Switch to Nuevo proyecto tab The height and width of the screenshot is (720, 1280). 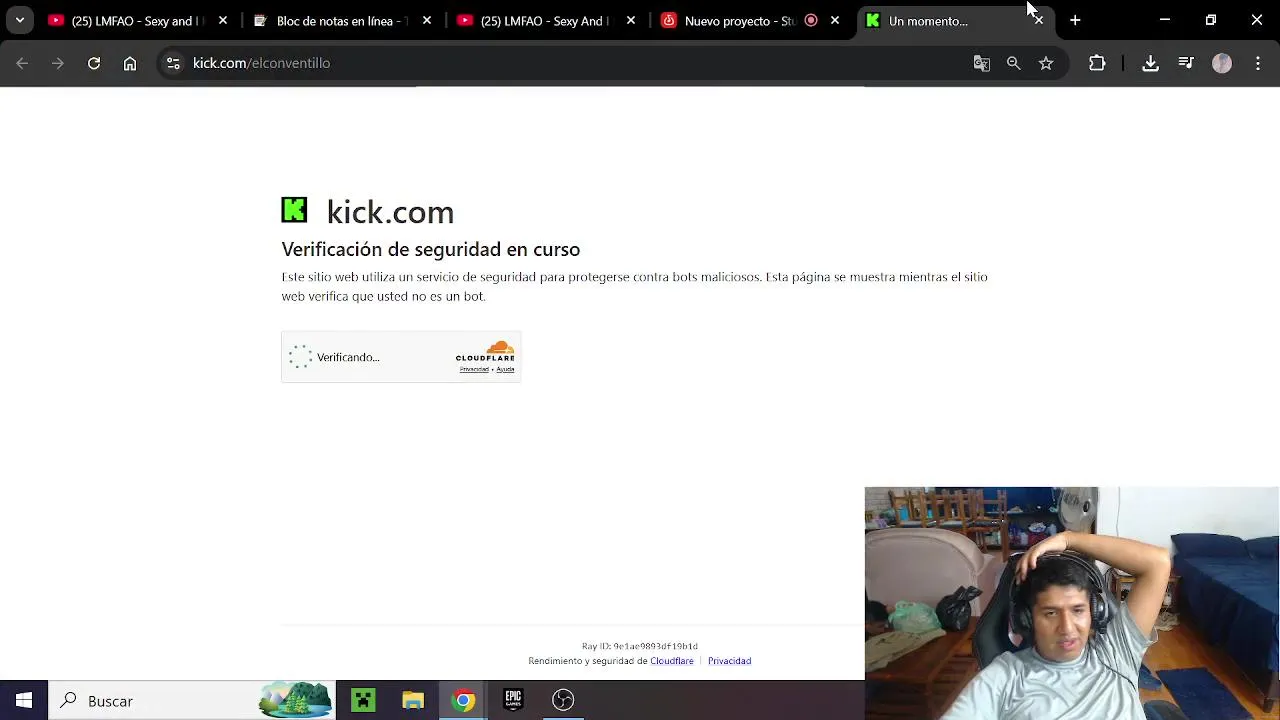pos(751,20)
